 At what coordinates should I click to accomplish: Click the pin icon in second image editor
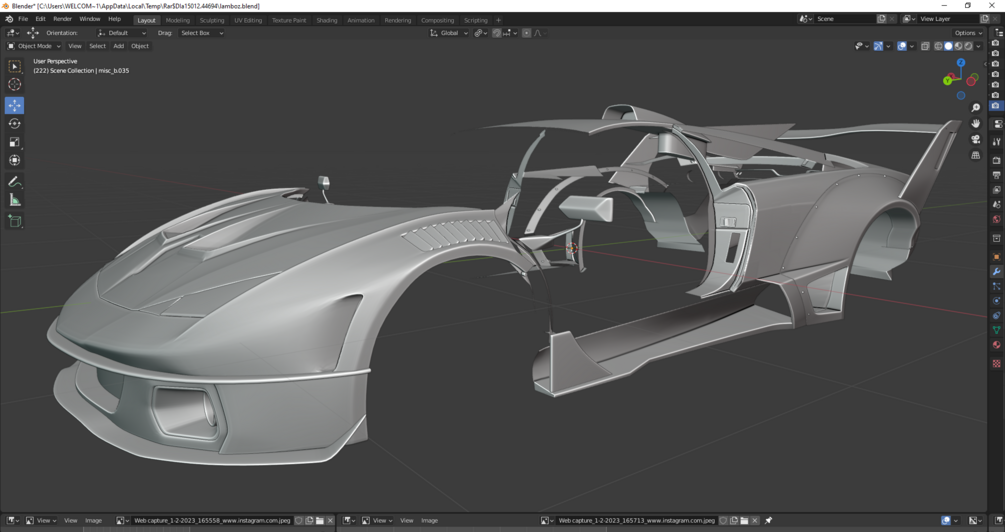(768, 520)
